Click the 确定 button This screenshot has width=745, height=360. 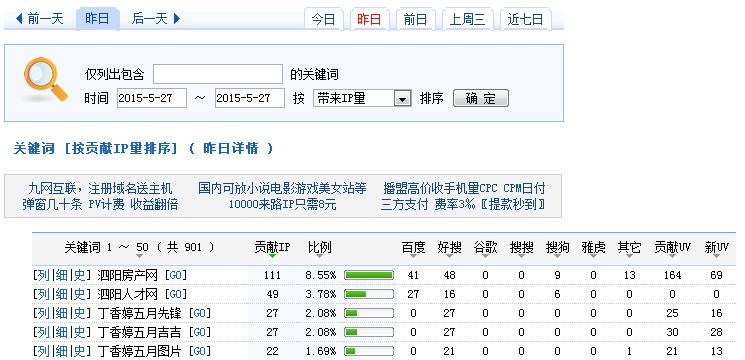(x=480, y=98)
